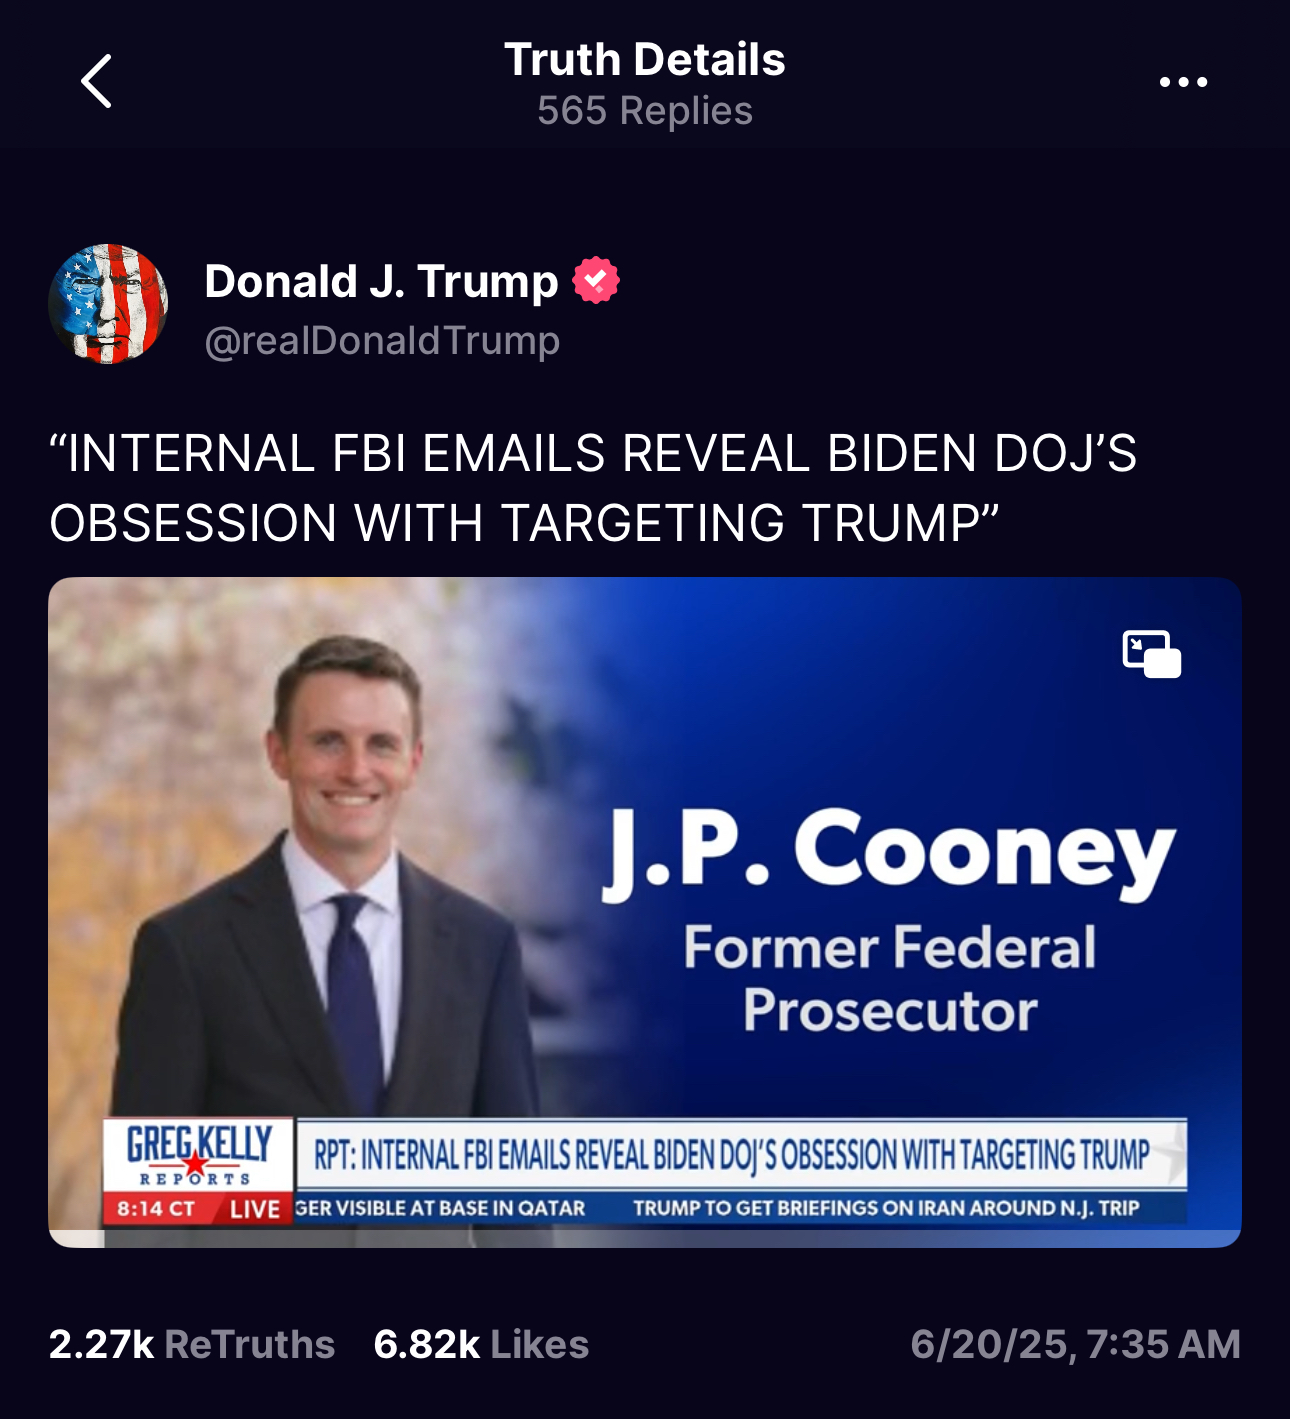
Task: Click the Iran briefings news ticker
Action: coord(886,1208)
